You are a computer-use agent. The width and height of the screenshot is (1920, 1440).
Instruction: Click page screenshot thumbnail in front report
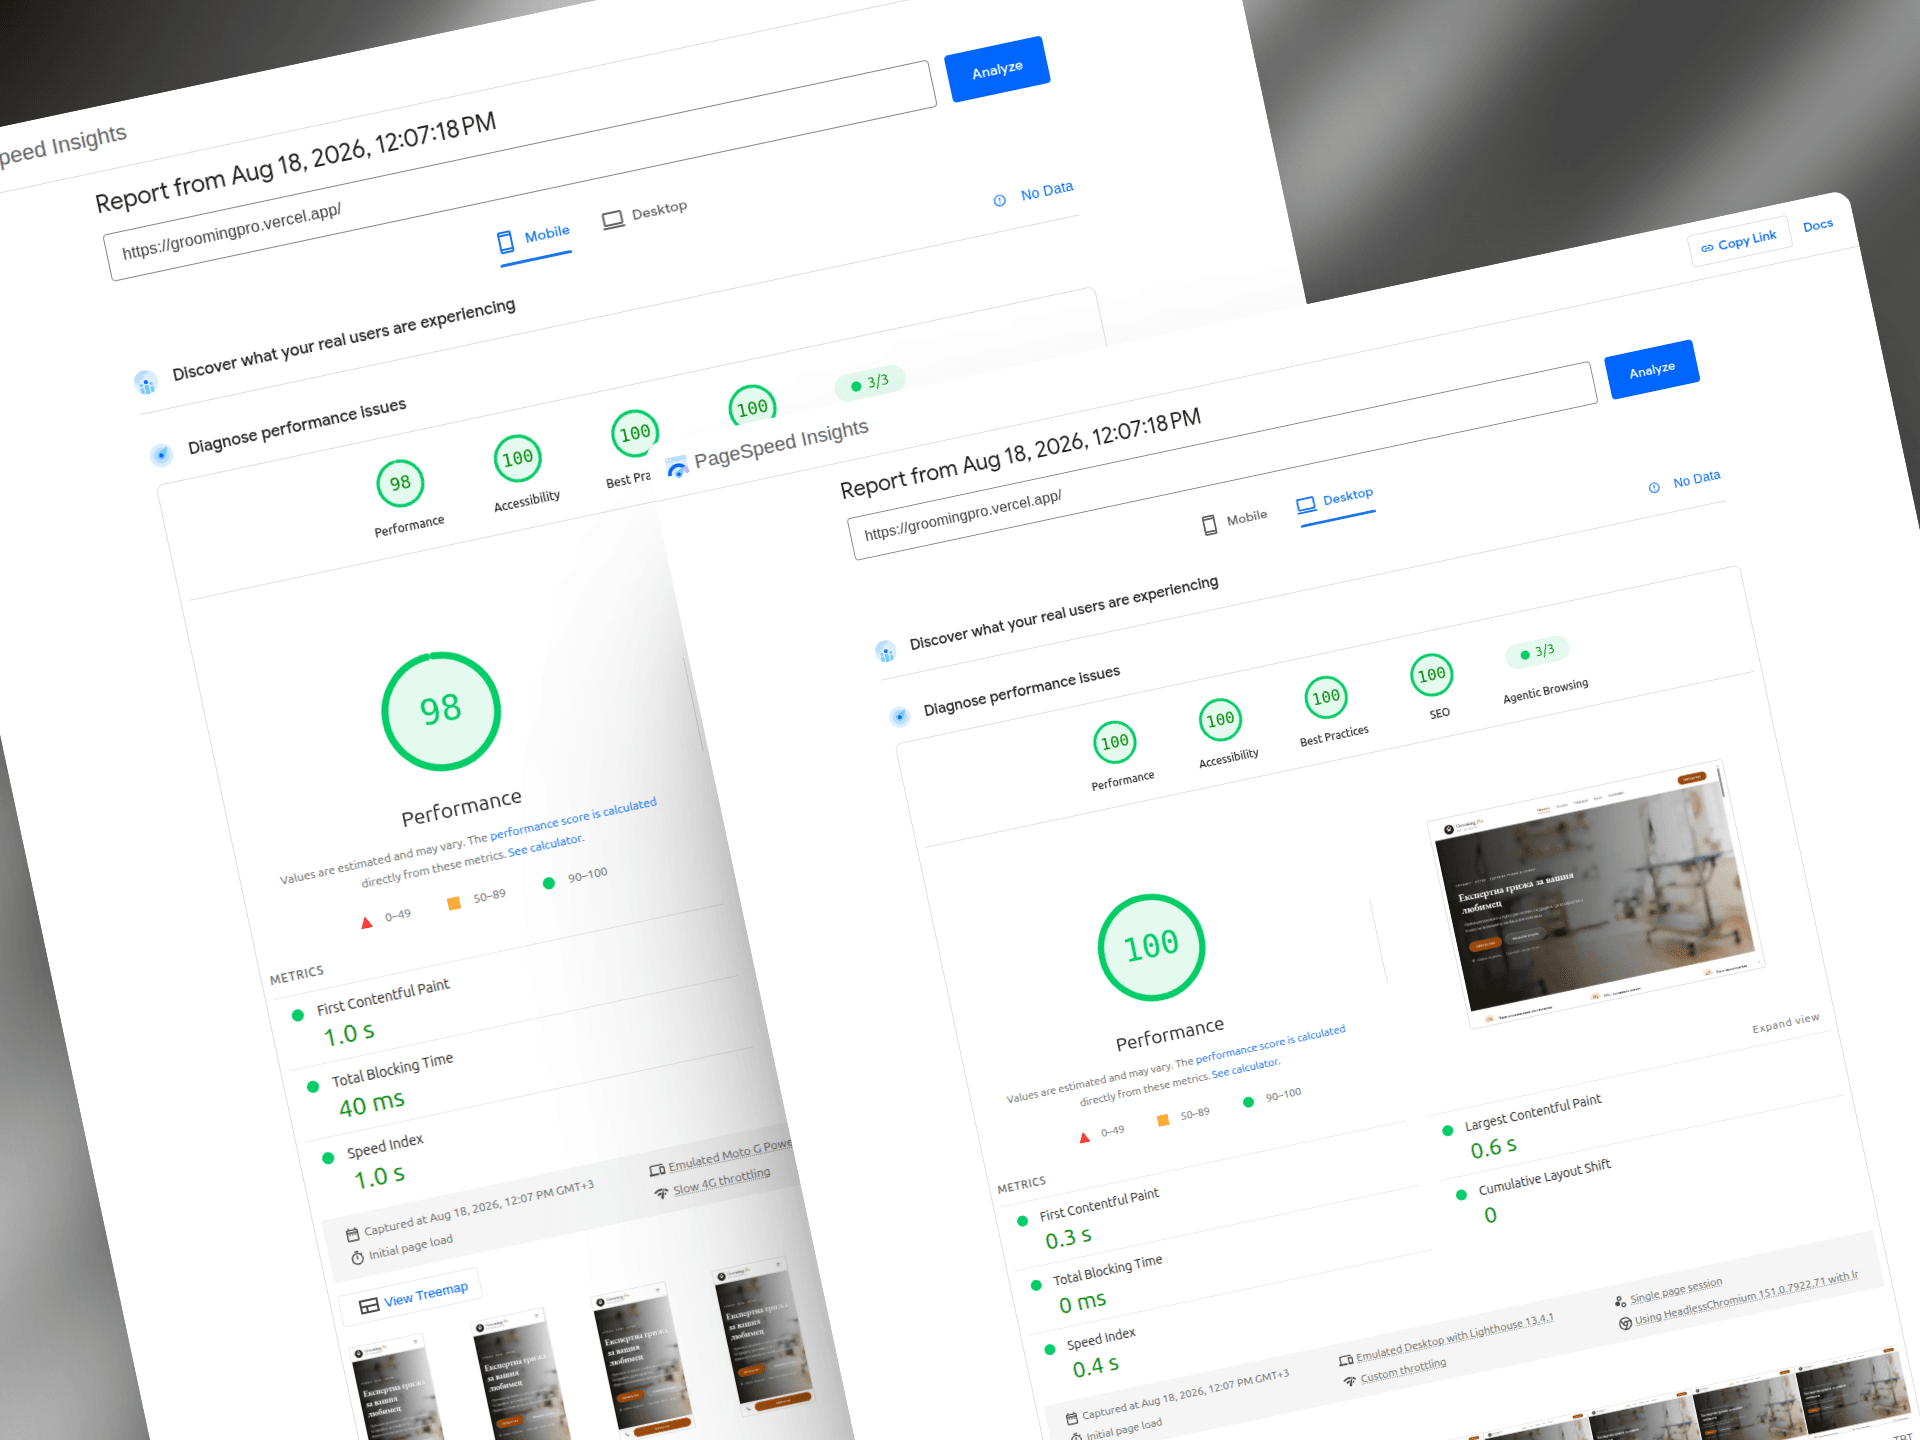click(1596, 895)
